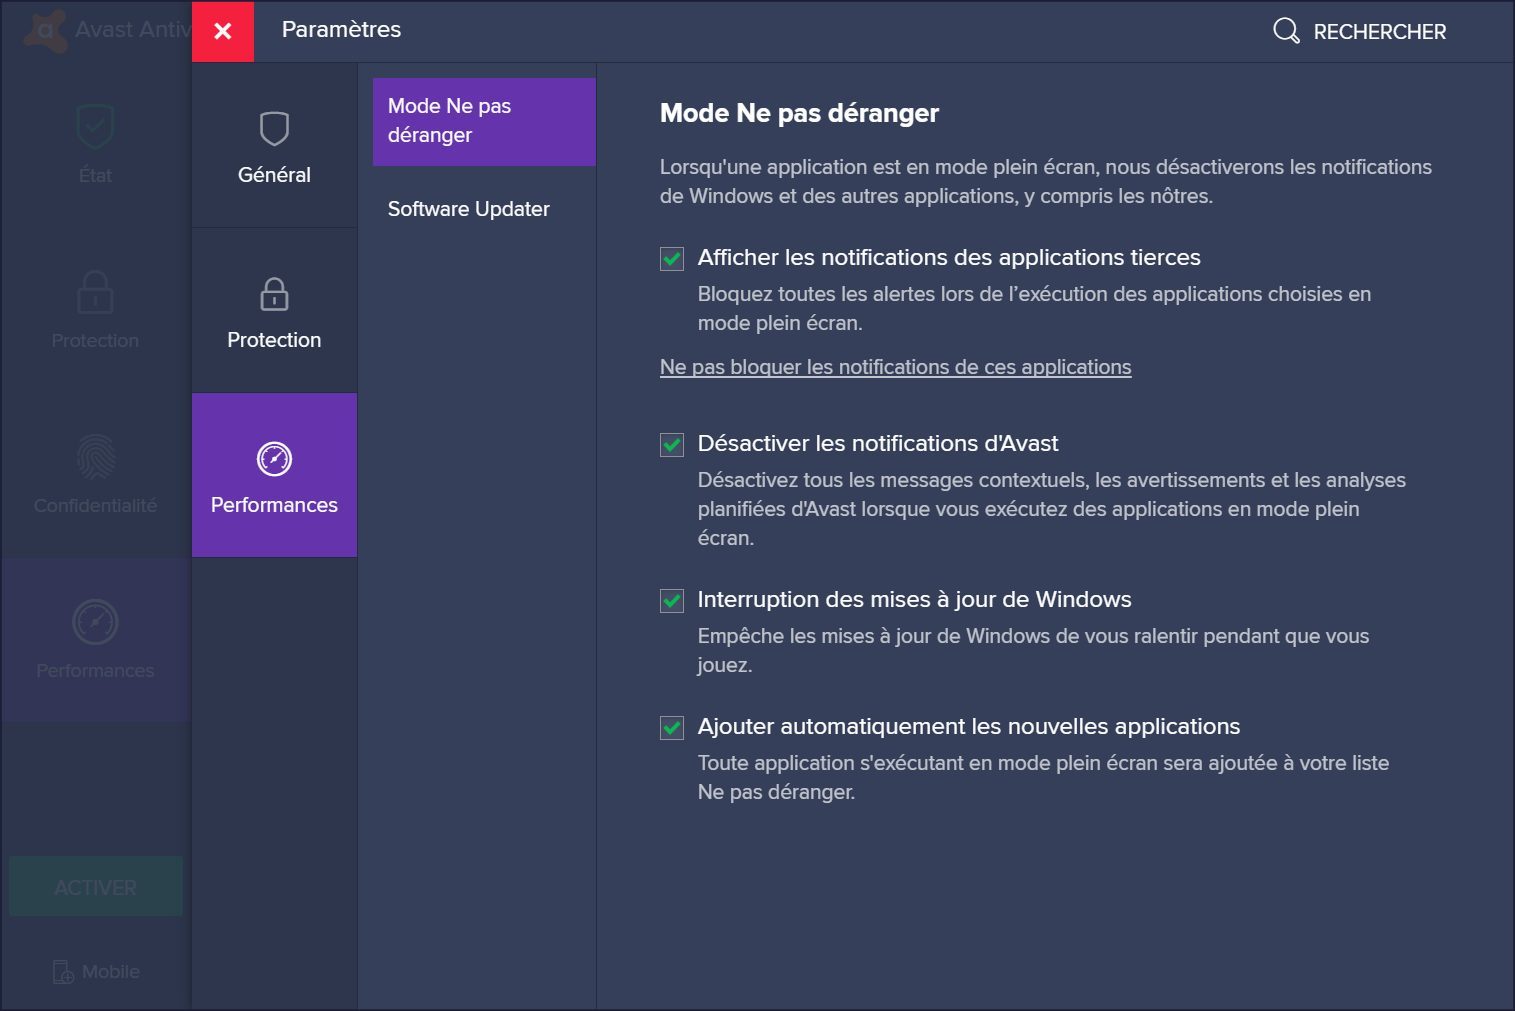Viewport: 1515px width, 1011px height.
Task: Click text 'Bloquez toutes les alertes' description
Action: point(1034,308)
